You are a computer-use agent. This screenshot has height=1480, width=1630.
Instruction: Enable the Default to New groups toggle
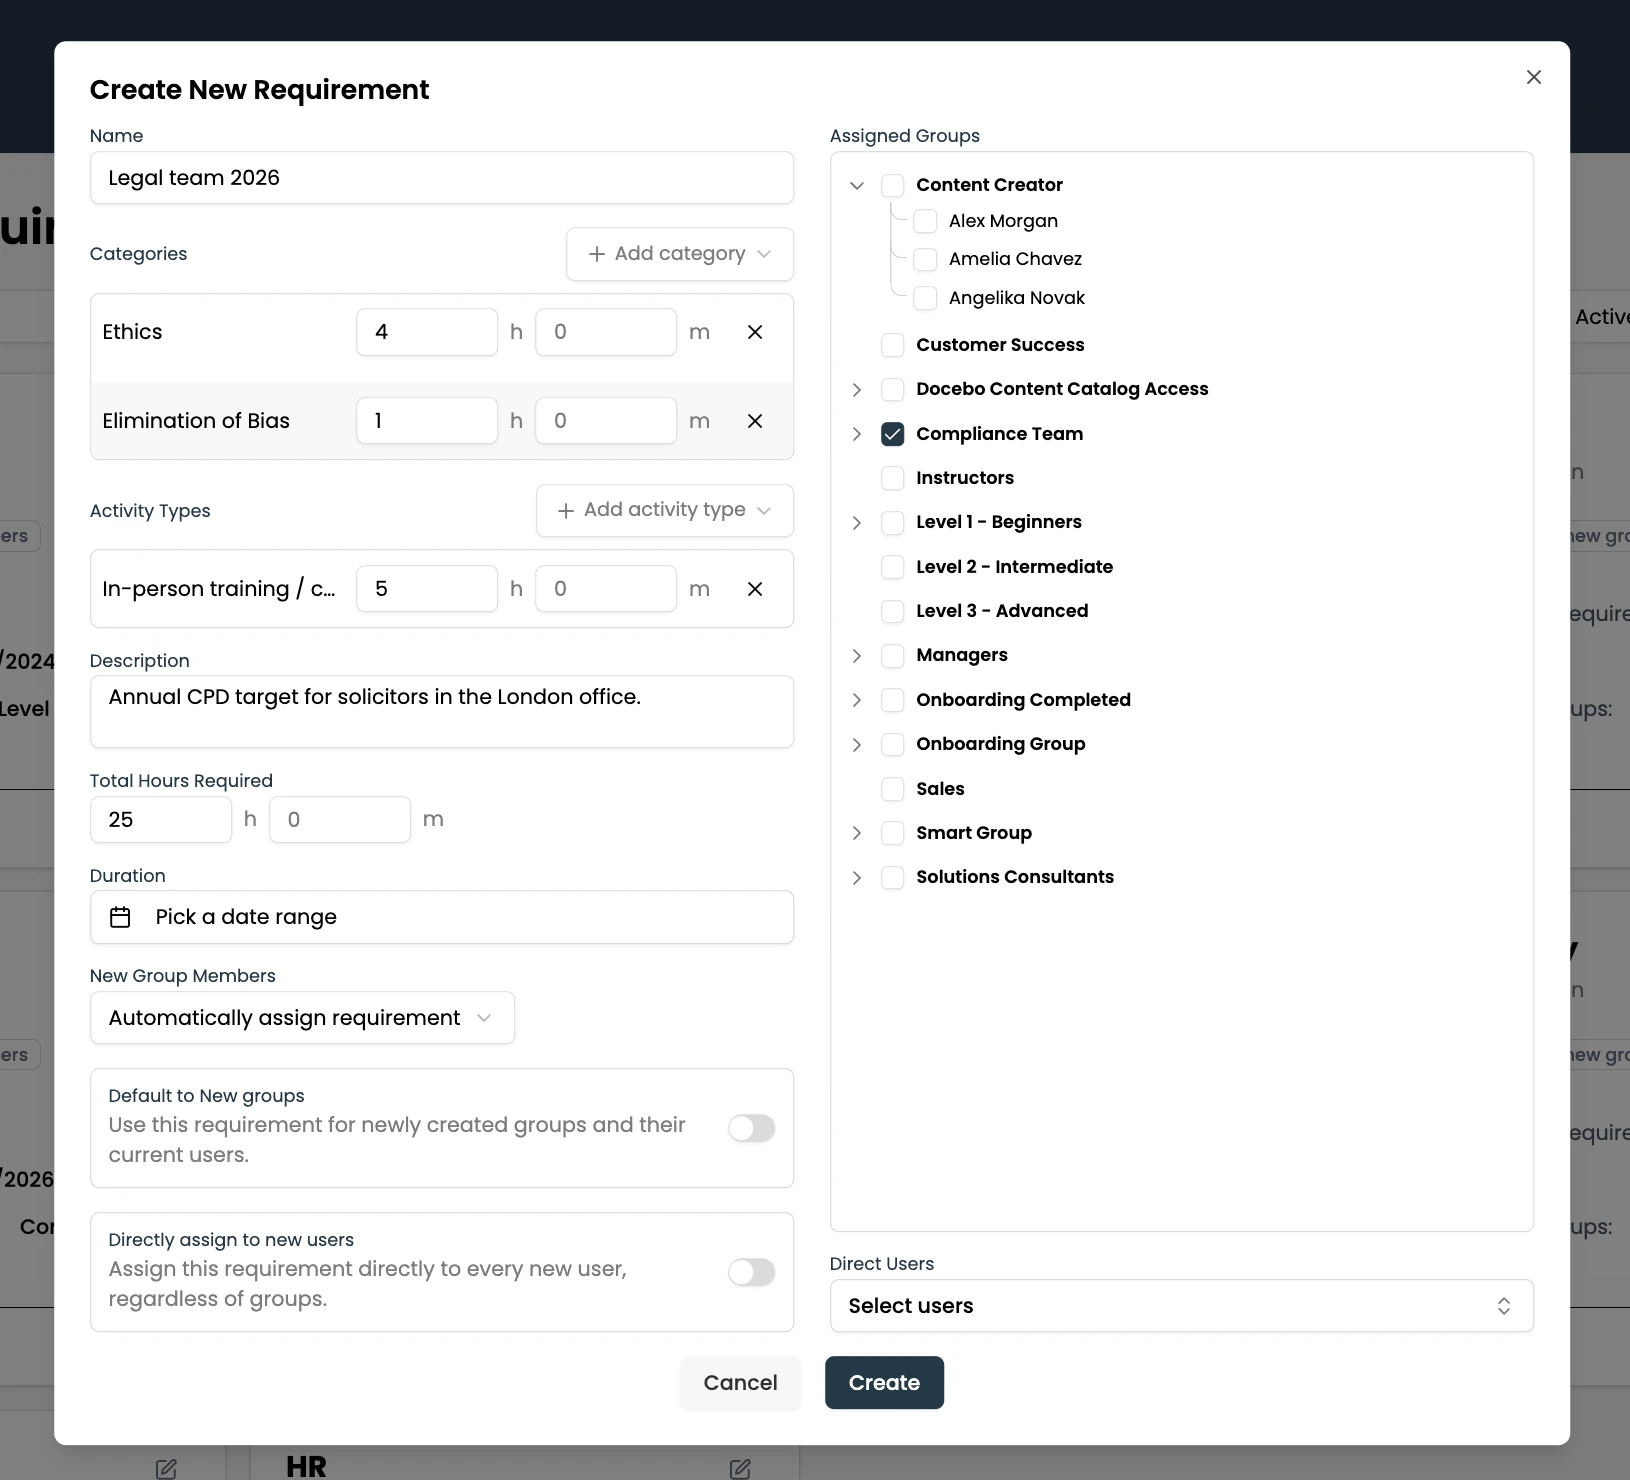coord(751,1128)
